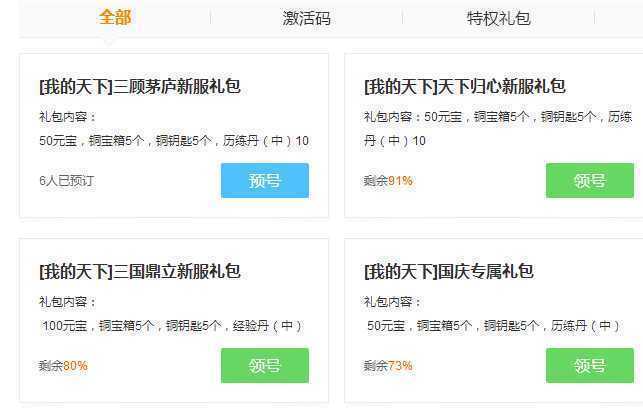This screenshot has width=643, height=408.
Task: Click the content line of 三顾茅庐新服礼包
Action: point(174,141)
